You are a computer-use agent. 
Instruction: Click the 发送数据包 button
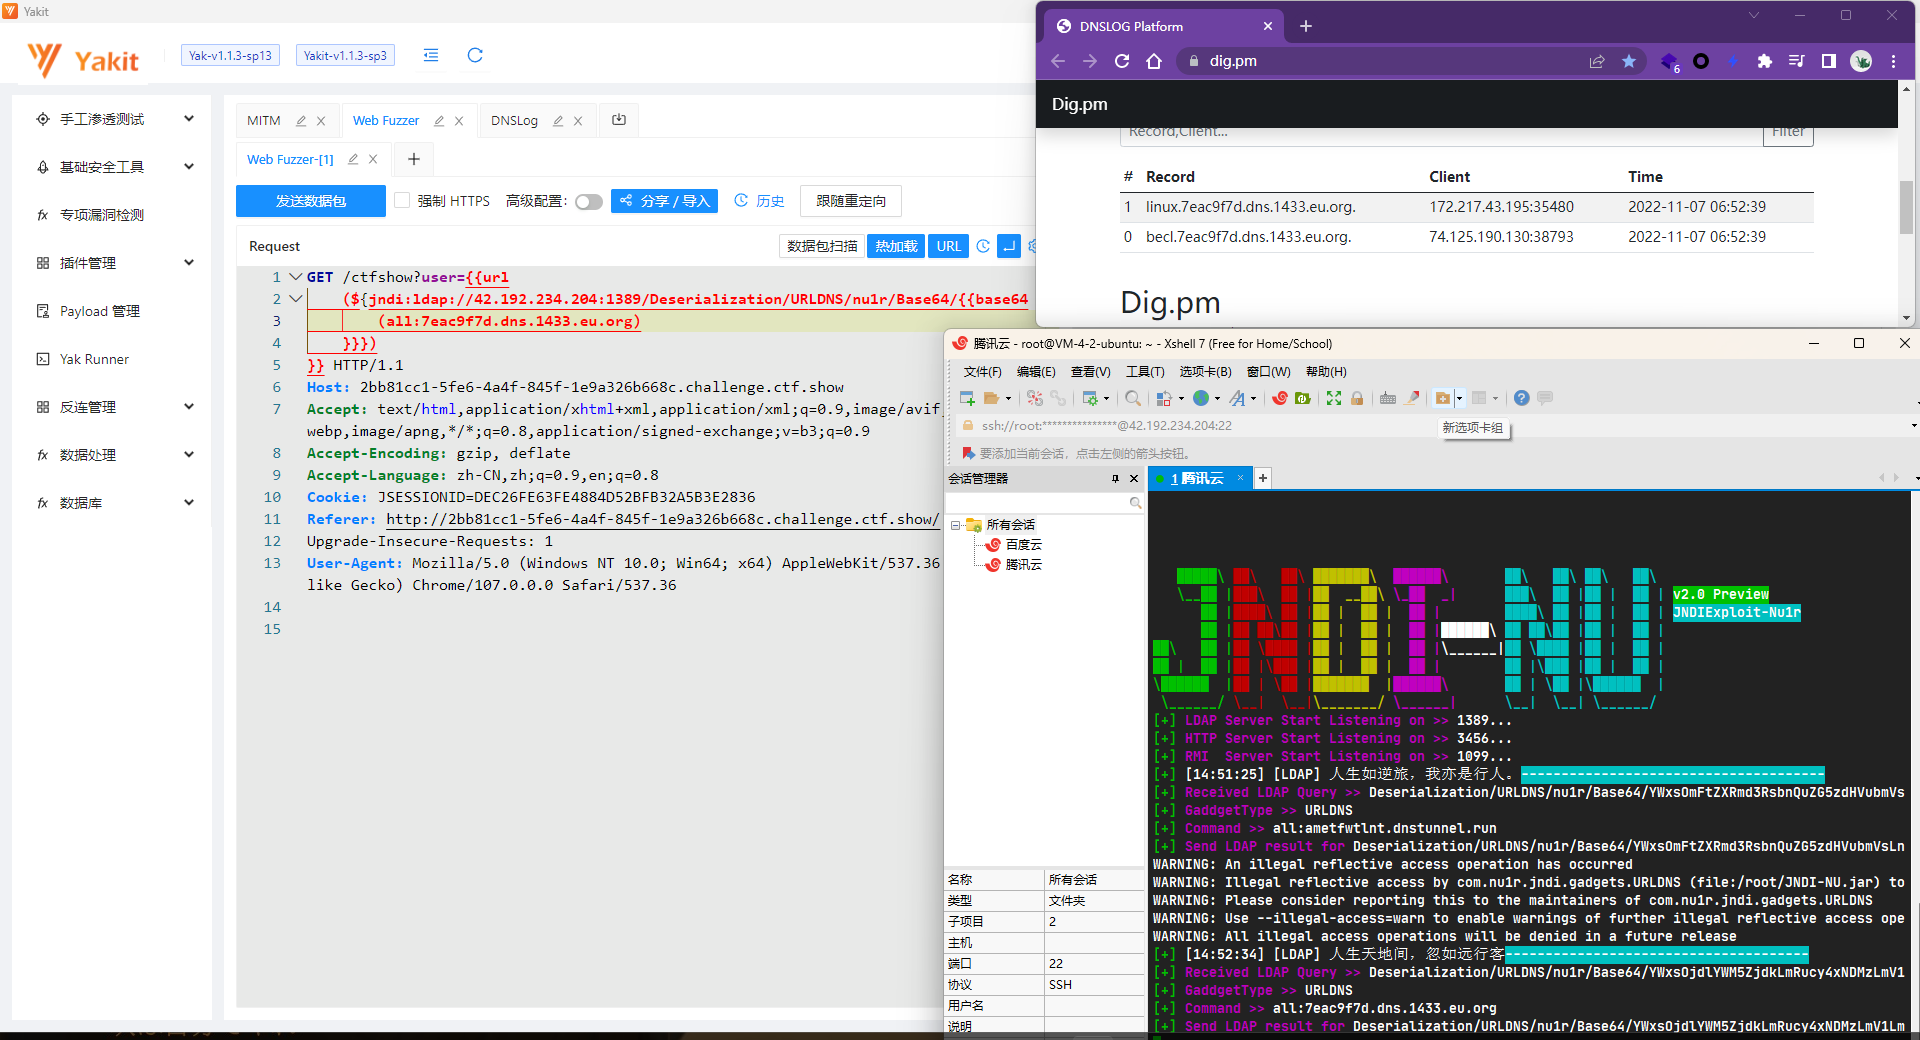pos(311,201)
